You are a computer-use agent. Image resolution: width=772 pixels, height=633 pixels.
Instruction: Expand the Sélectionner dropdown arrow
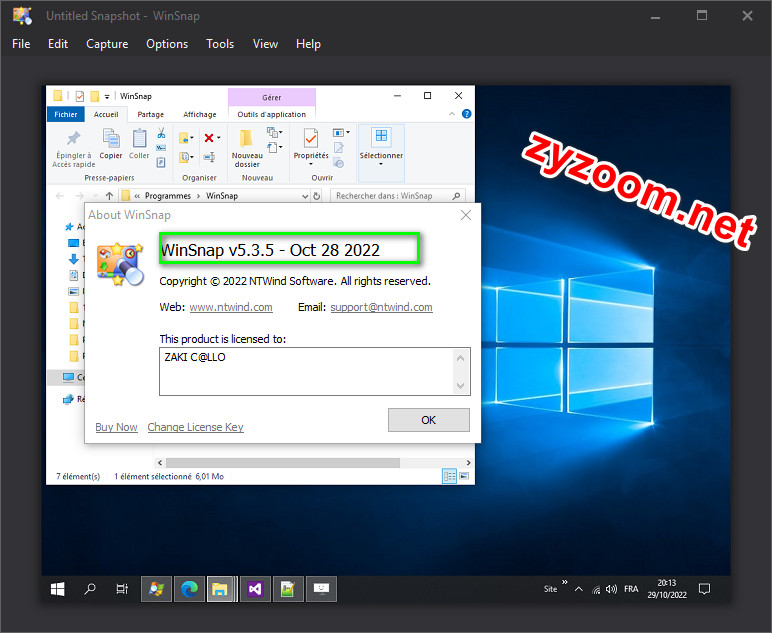(381, 164)
